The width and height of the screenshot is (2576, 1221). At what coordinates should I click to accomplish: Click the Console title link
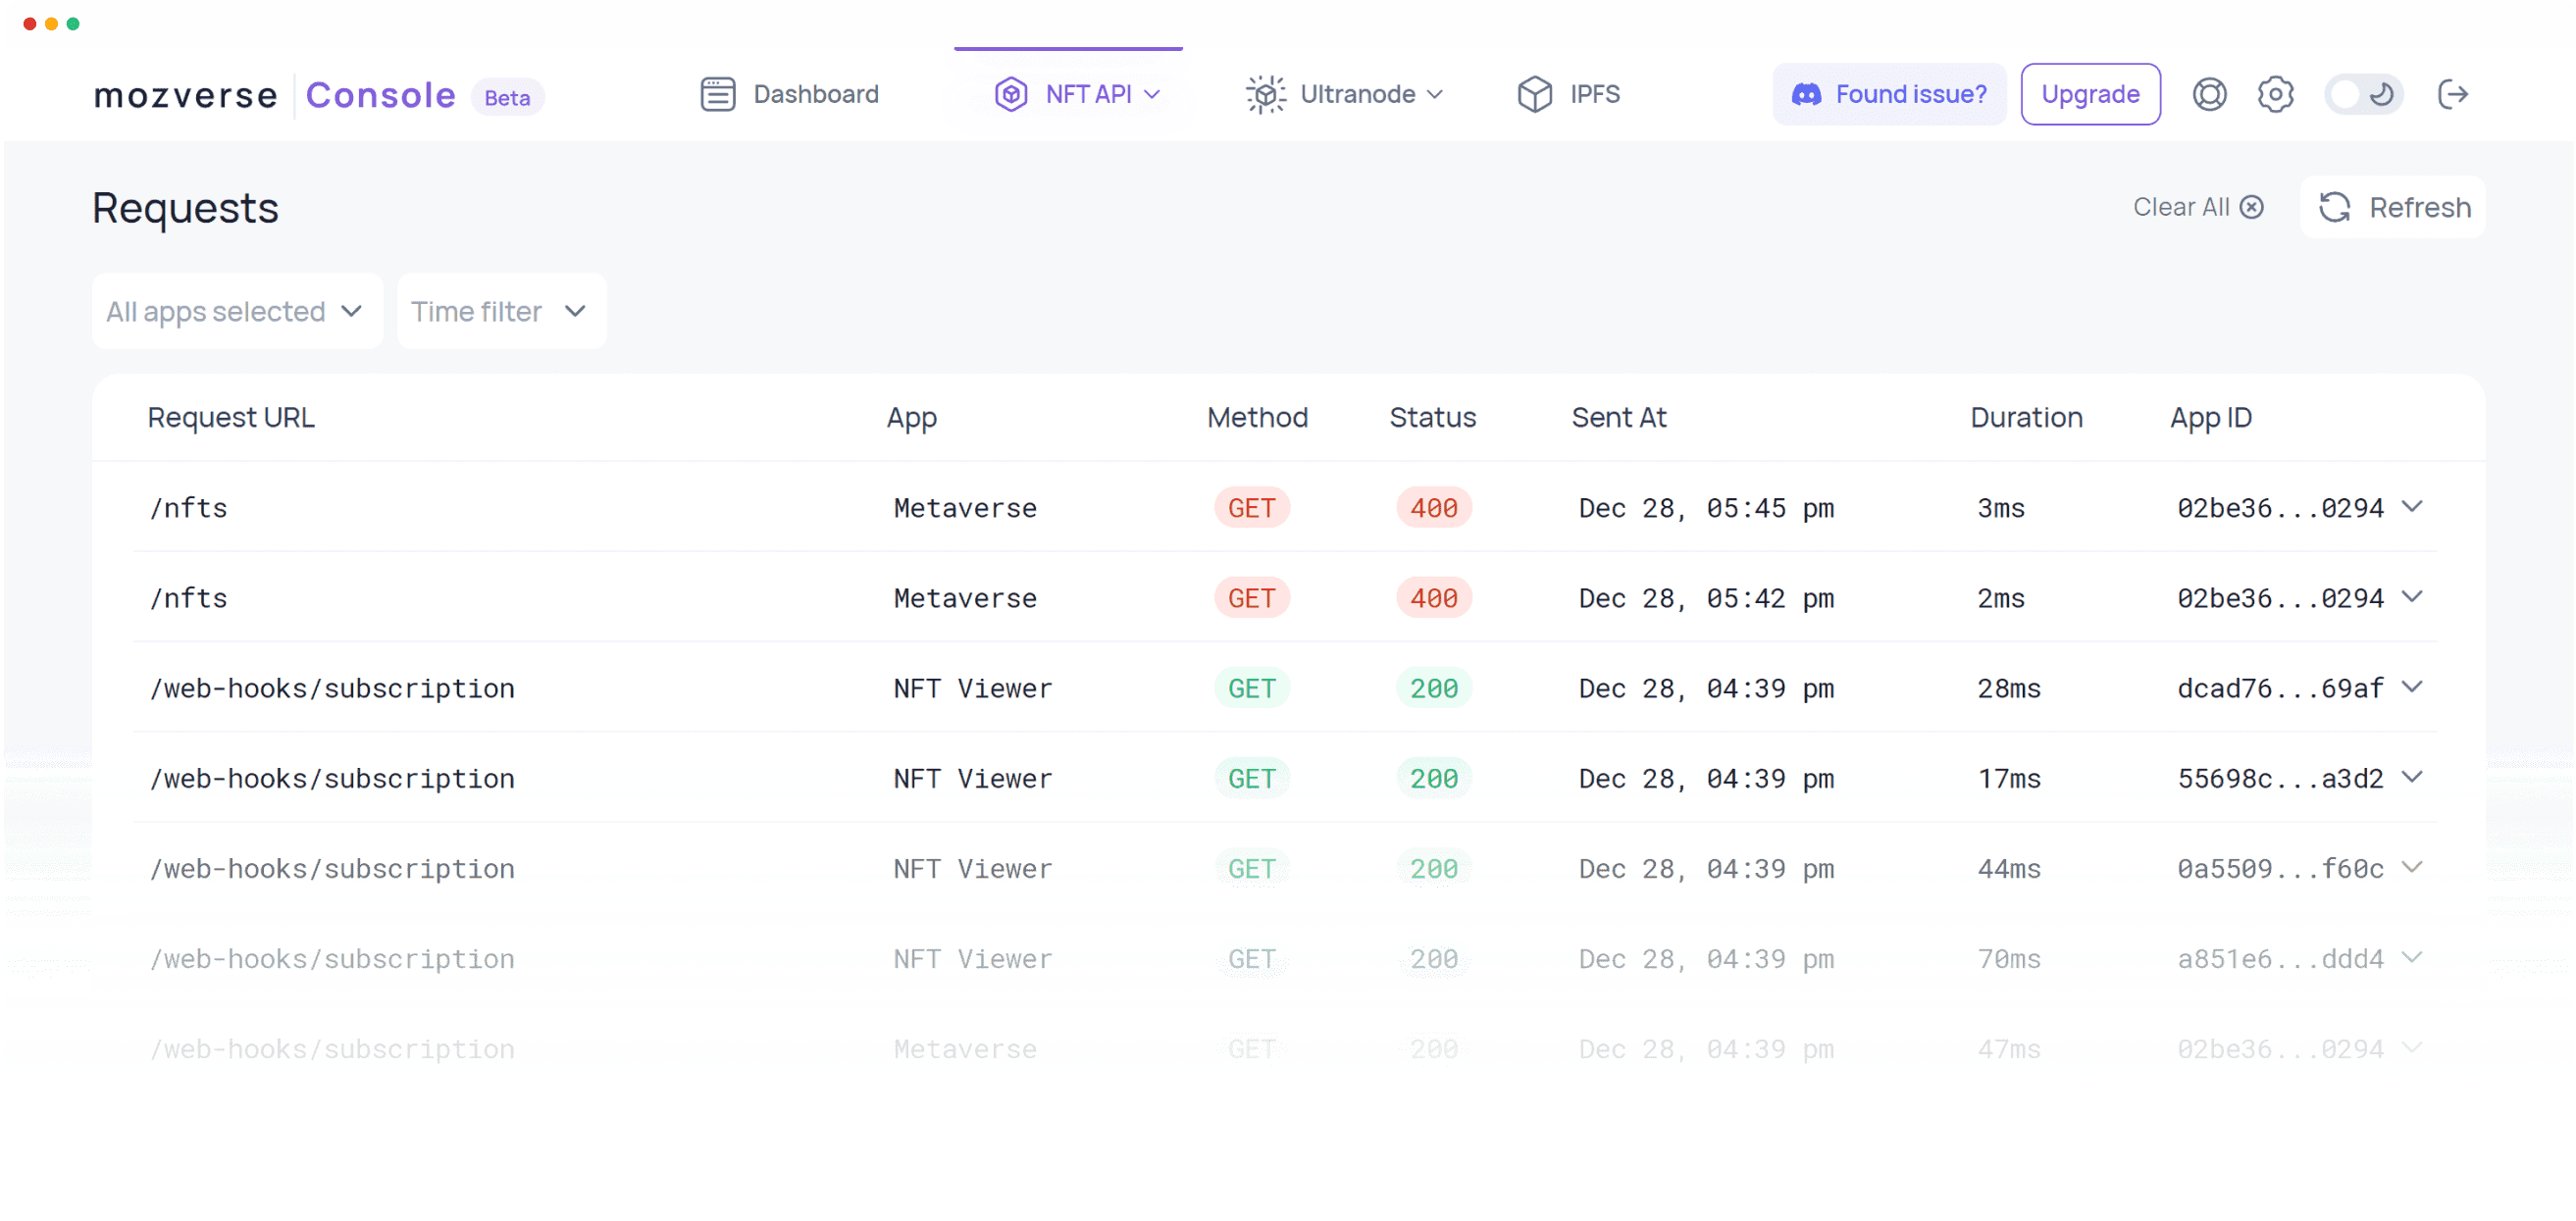click(x=380, y=95)
